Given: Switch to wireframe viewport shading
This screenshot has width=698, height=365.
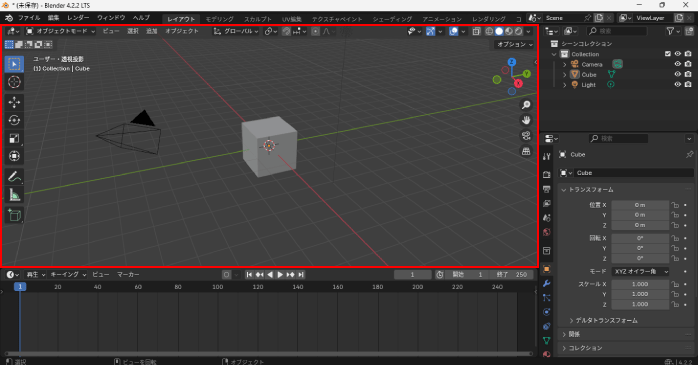Looking at the screenshot, I should 489,31.
